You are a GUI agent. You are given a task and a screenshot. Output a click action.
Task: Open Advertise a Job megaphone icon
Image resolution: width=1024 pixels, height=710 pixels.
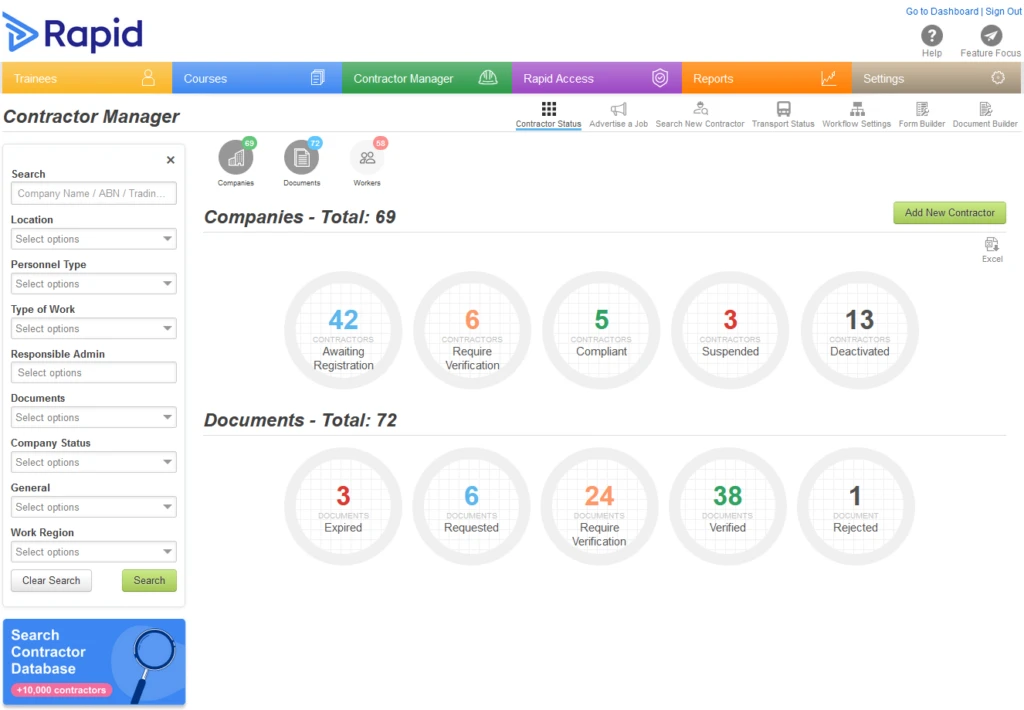(618, 109)
